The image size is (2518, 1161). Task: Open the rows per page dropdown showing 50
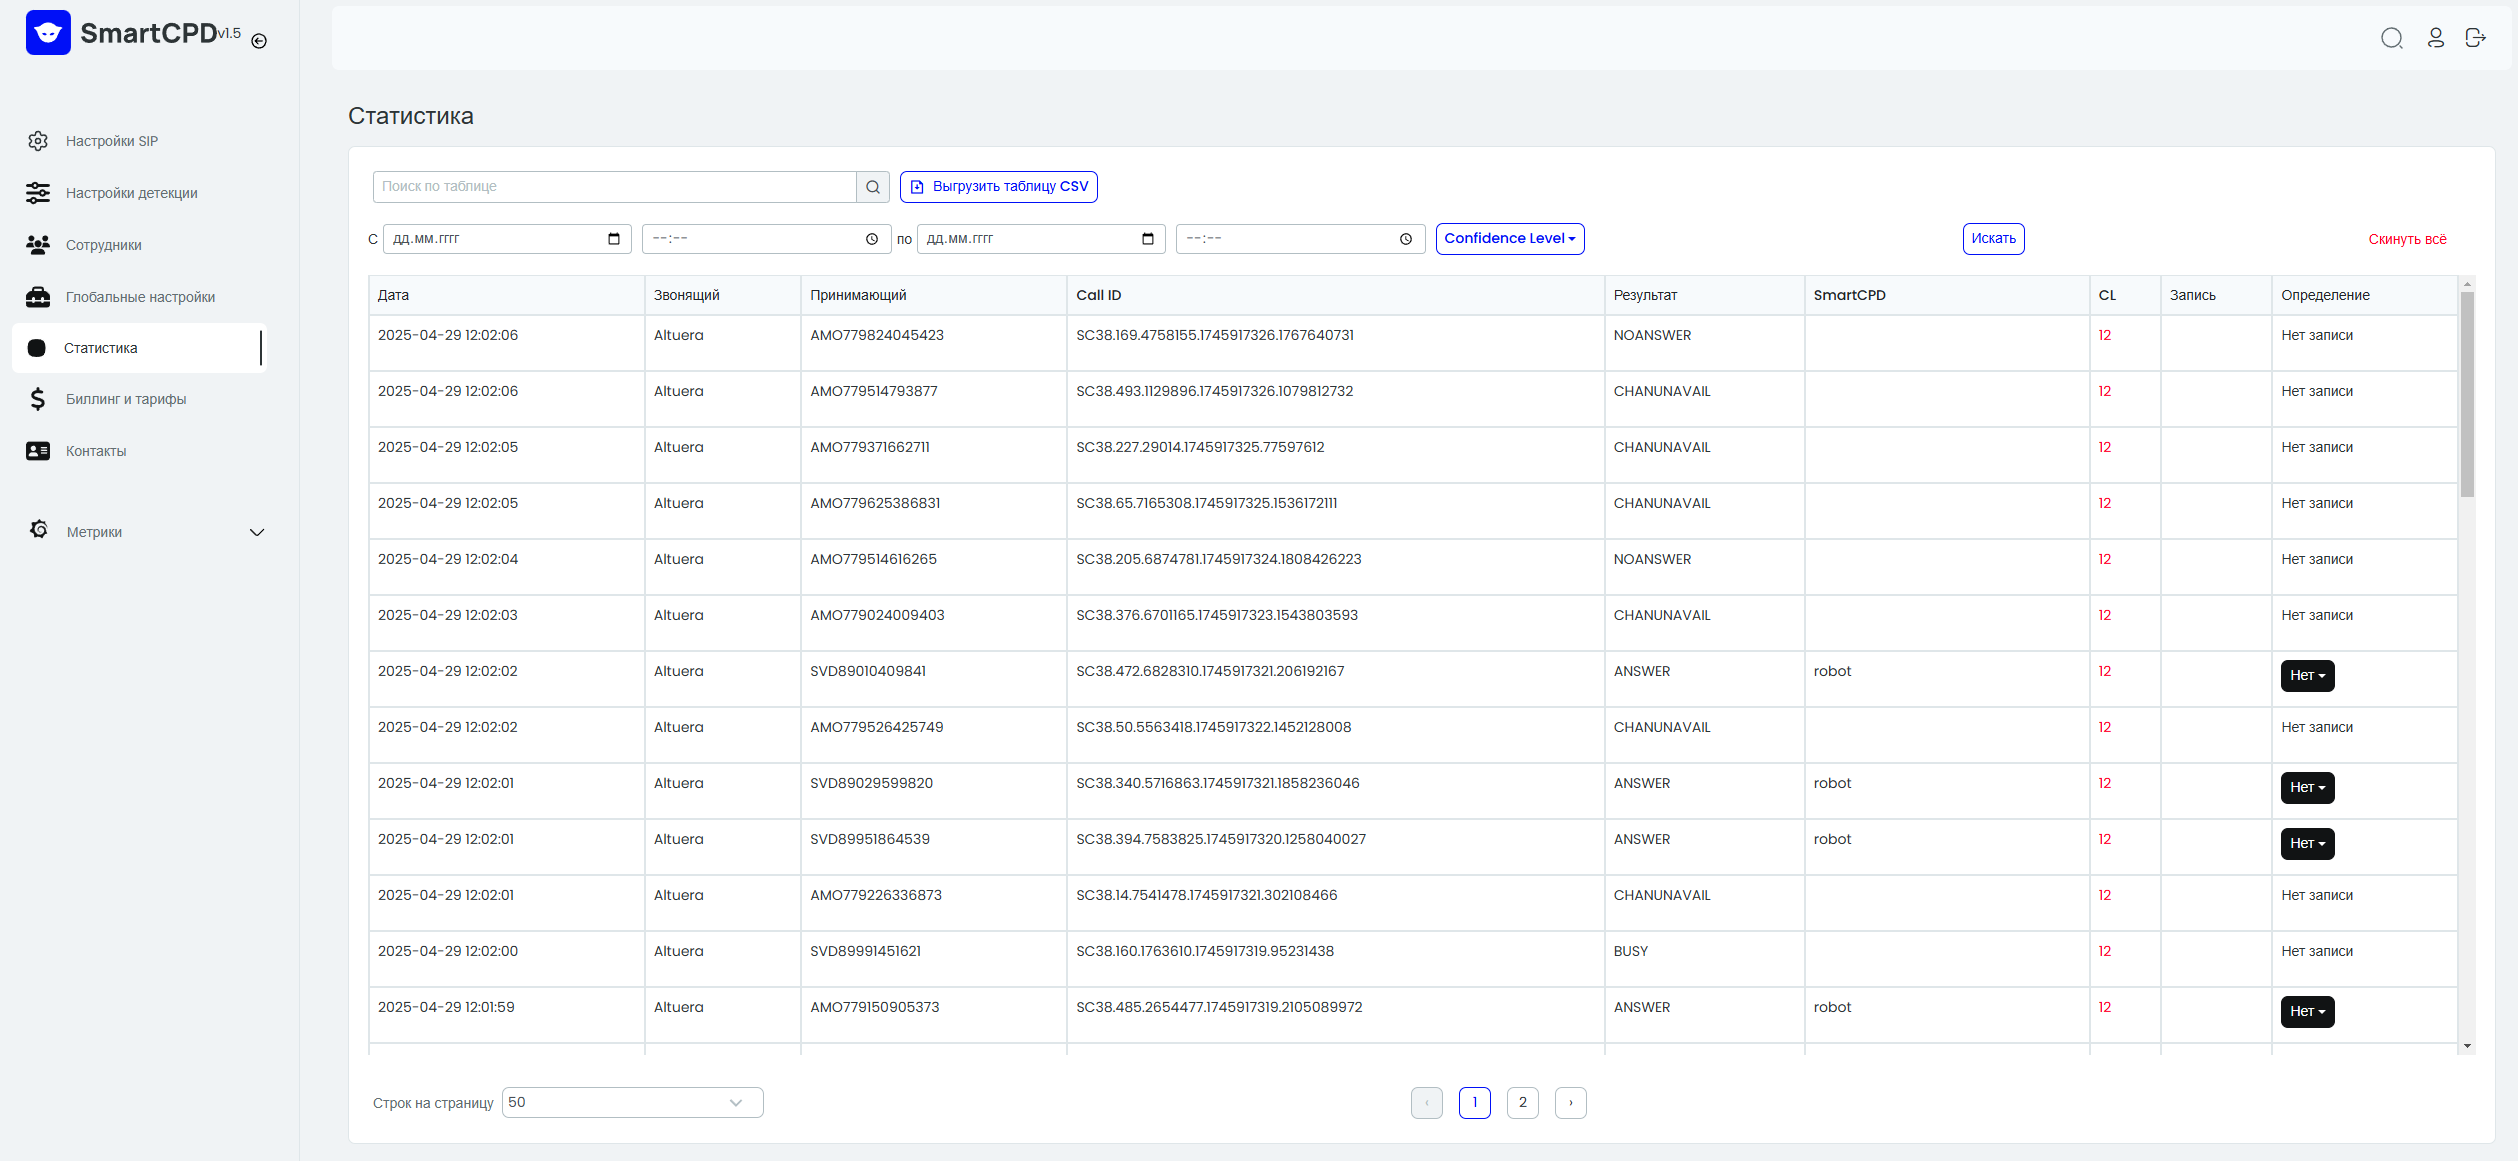click(x=632, y=1103)
